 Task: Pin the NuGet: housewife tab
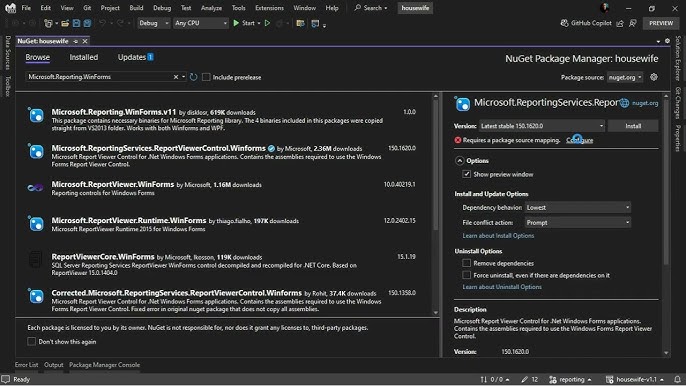click(x=76, y=41)
